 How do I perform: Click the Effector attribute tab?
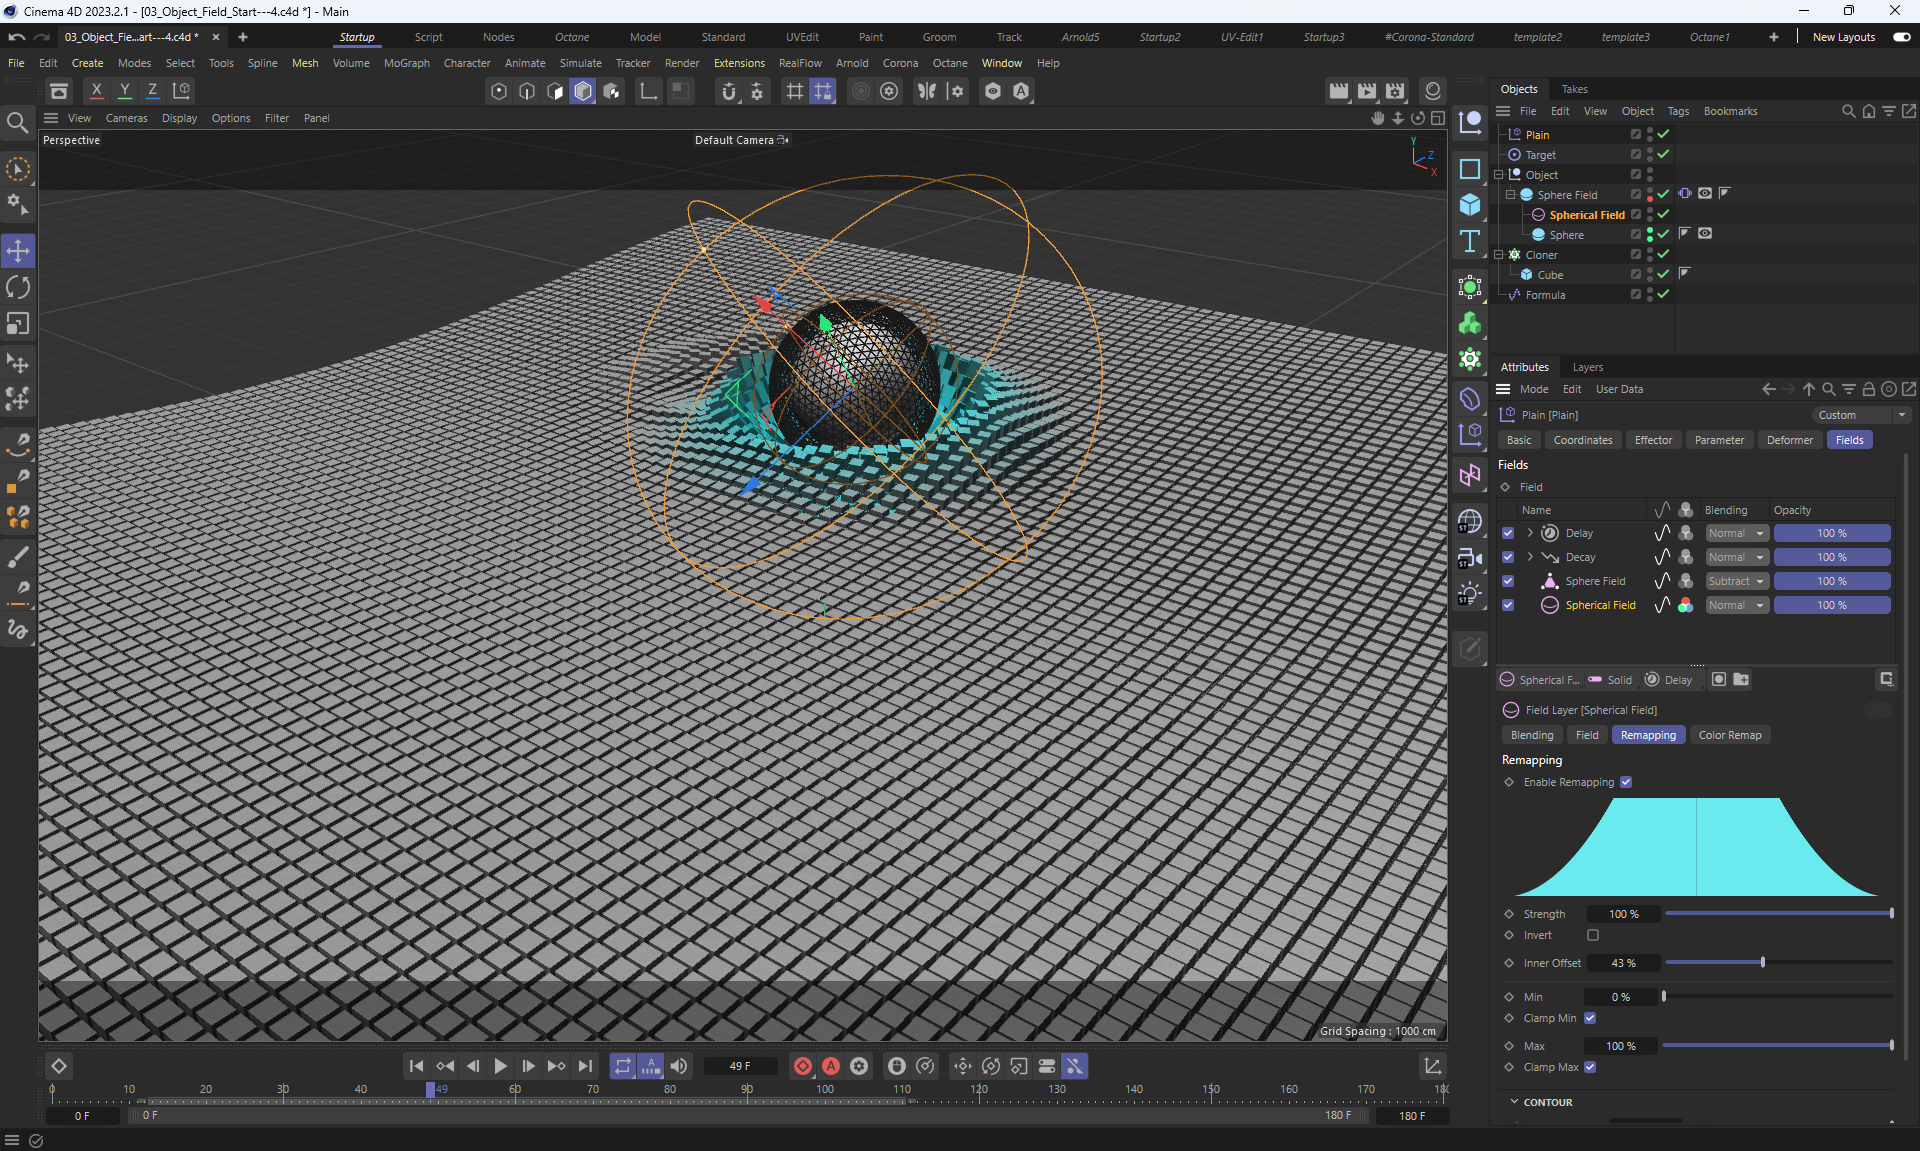pos(1652,440)
